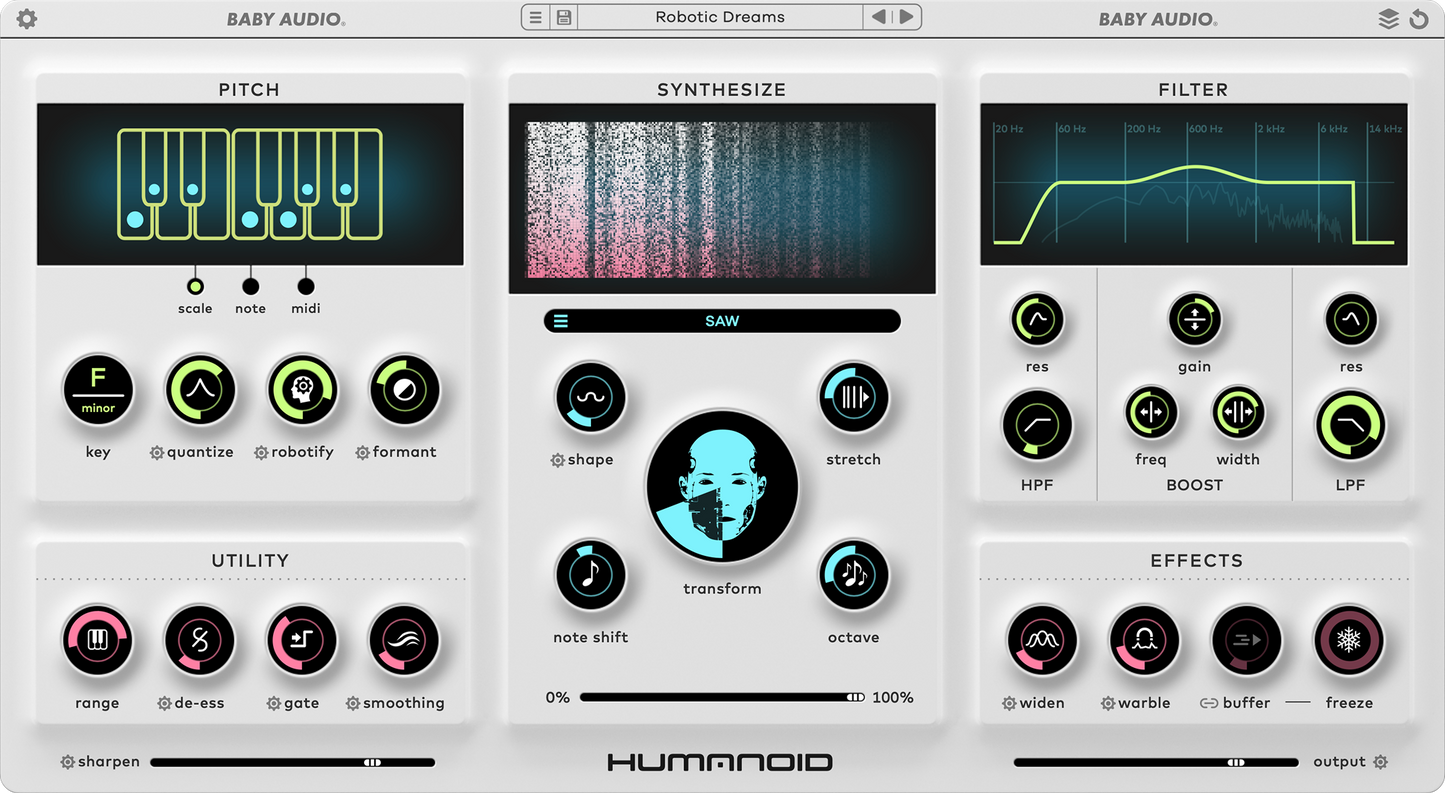Select the note shift knob
Image resolution: width=1445 pixels, height=793 pixels.
pos(590,574)
